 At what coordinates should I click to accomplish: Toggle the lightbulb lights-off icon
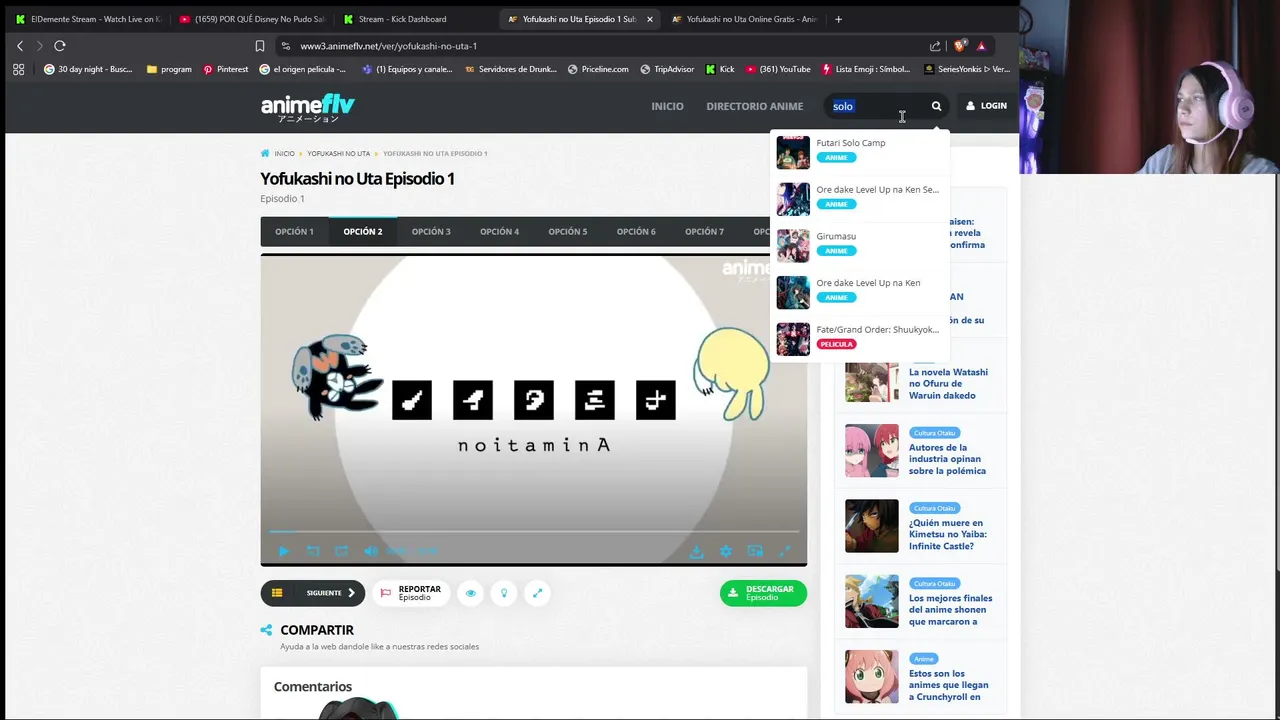point(504,593)
